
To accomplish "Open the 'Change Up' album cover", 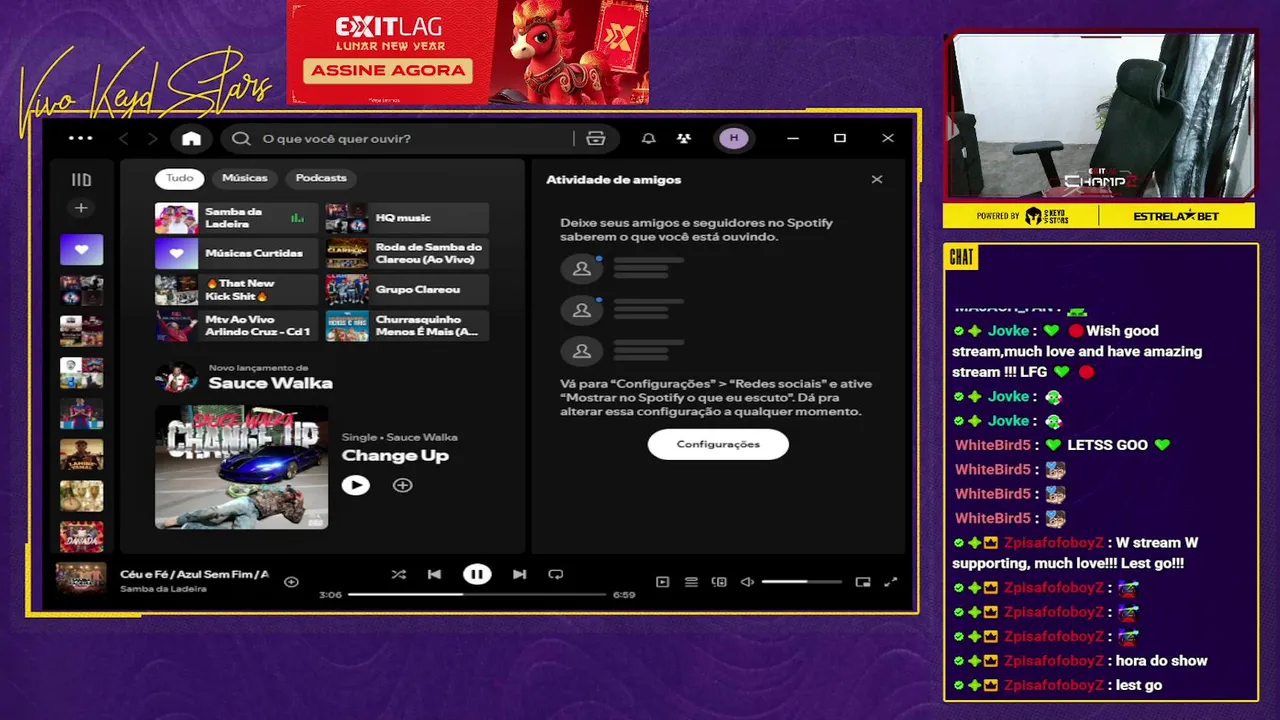I will click(241, 467).
